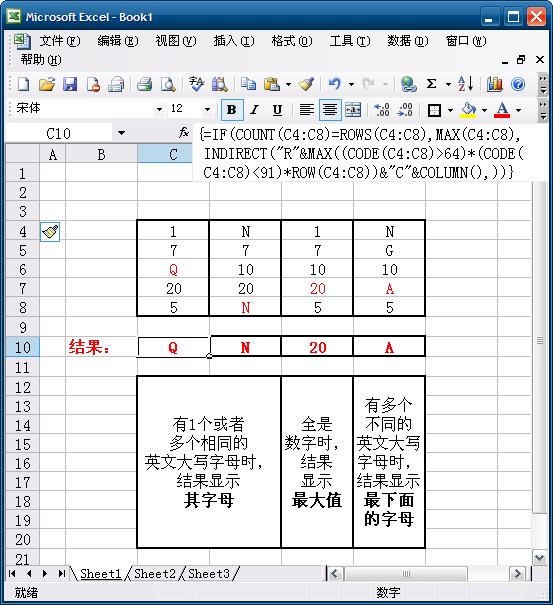
Task: Toggle Italic formatting button
Action: point(254,110)
